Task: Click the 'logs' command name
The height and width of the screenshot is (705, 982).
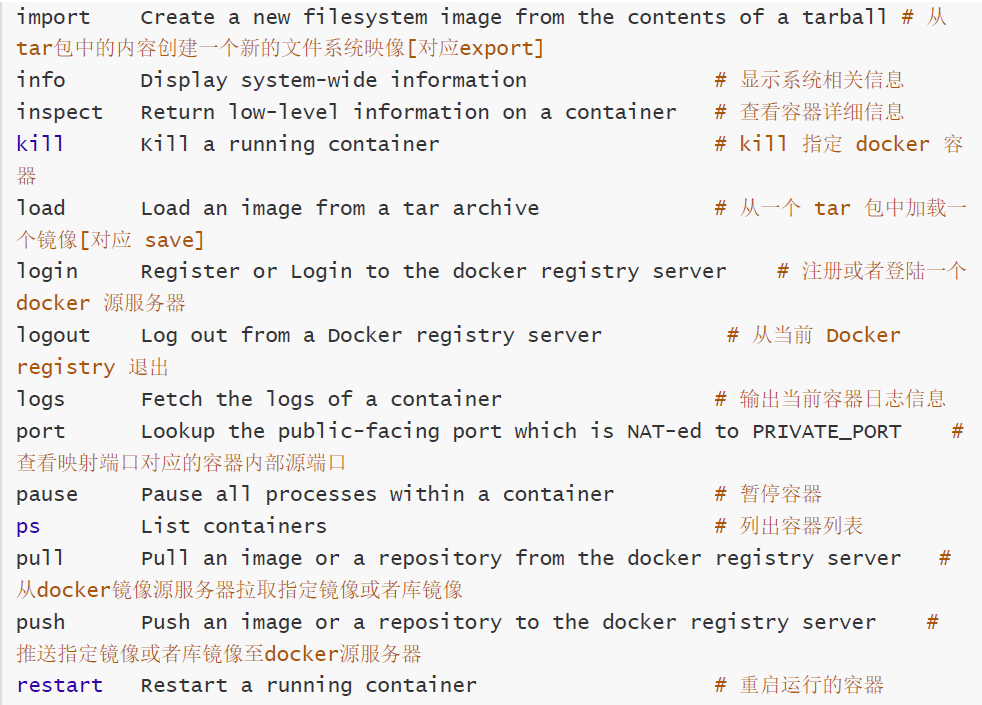Action: 41,399
